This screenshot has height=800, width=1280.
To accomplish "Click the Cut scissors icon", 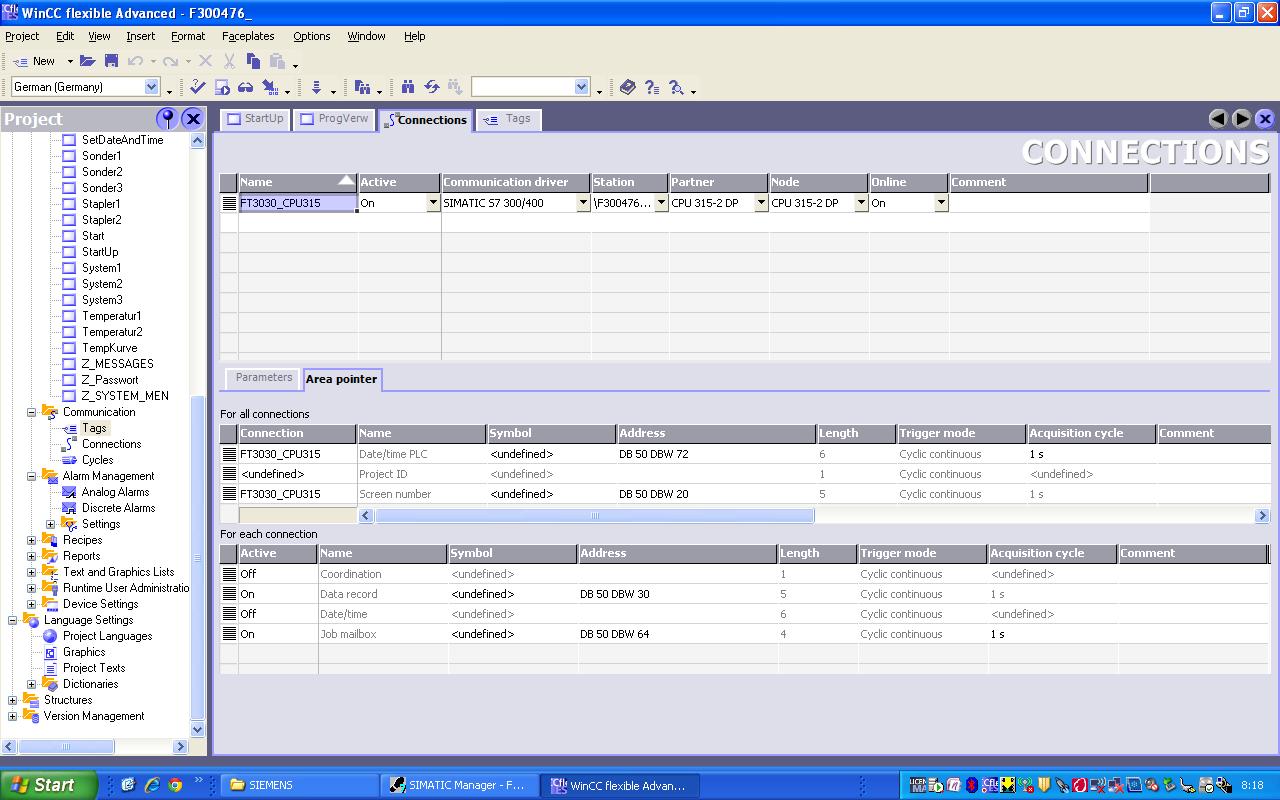I will (x=229, y=61).
